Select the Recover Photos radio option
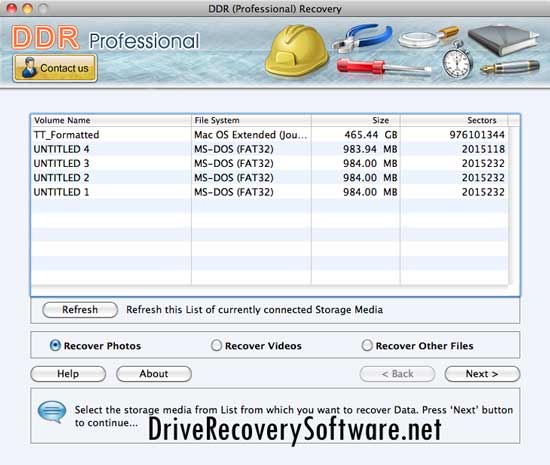Image resolution: width=550 pixels, height=465 pixels. pyautogui.click(x=55, y=345)
